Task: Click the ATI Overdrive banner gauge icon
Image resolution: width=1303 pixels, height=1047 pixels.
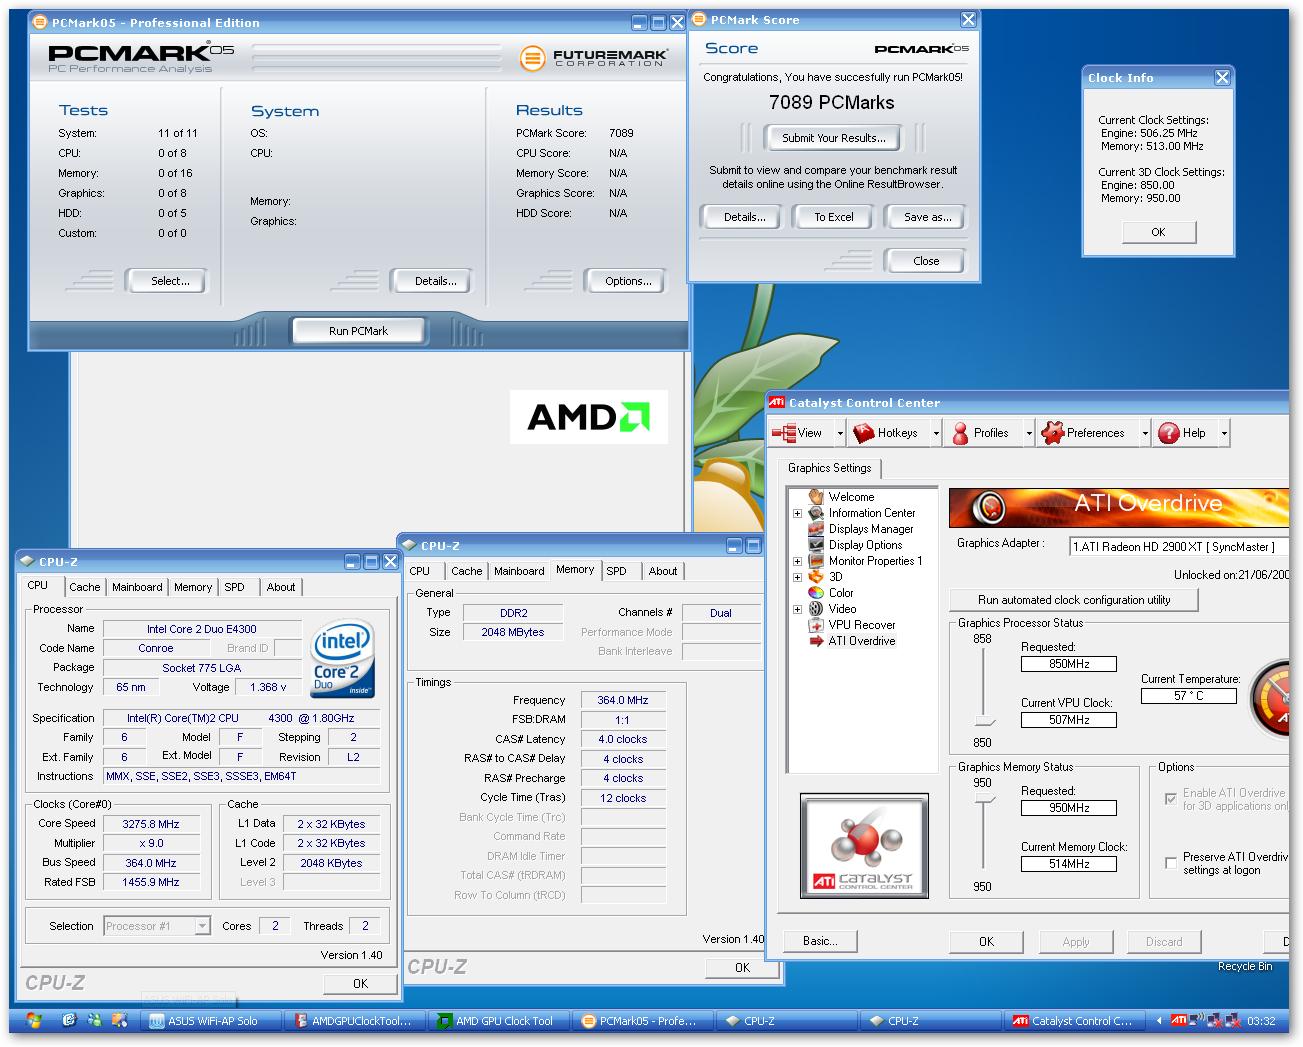Action: [x=989, y=507]
